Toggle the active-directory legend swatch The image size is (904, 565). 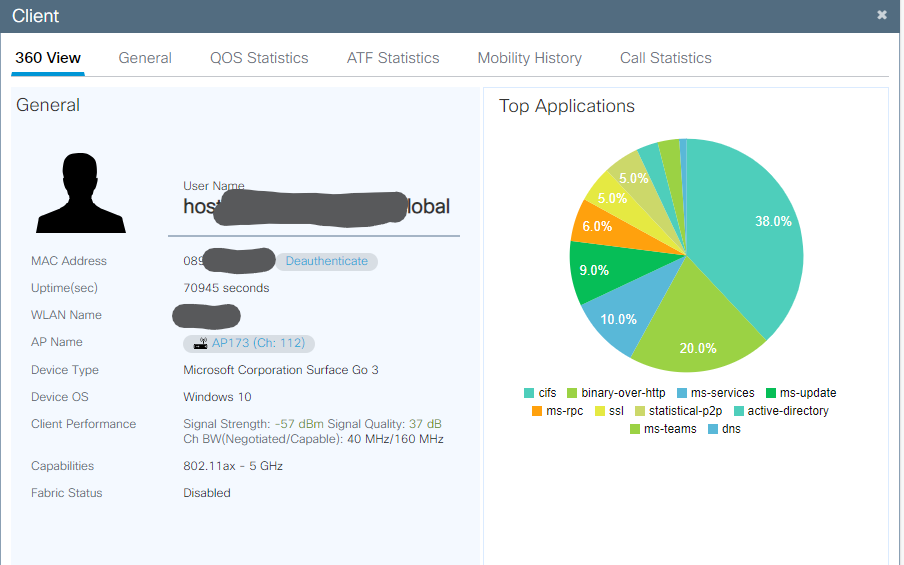[x=739, y=411]
